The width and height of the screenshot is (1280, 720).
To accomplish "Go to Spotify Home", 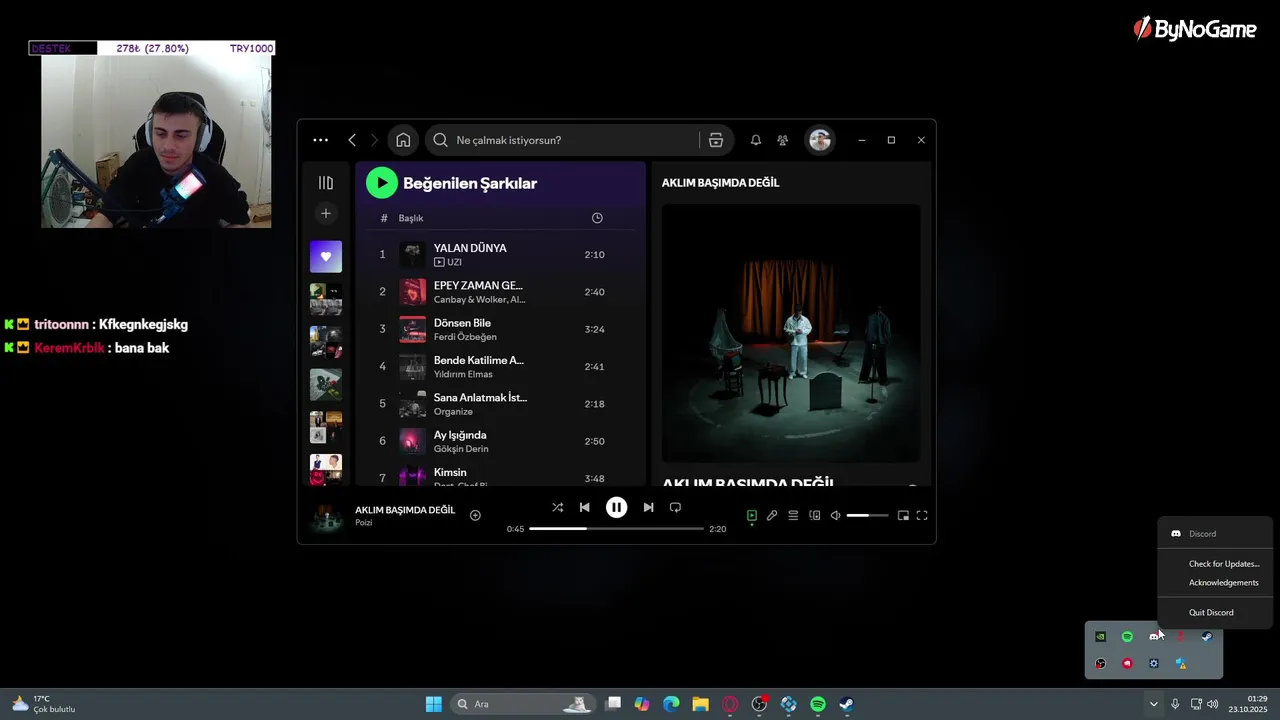I will (403, 140).
